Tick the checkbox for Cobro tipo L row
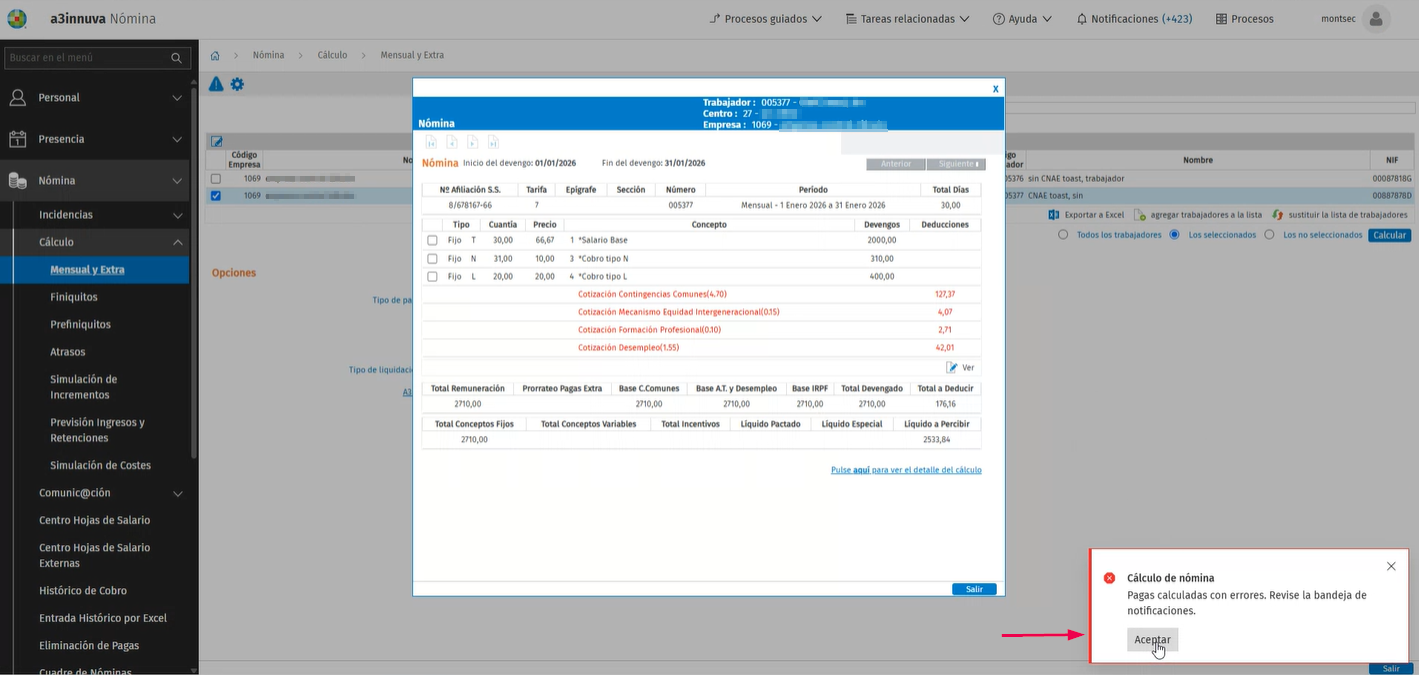This screenshot has width=1419, height=675. [x=432, y=277]
